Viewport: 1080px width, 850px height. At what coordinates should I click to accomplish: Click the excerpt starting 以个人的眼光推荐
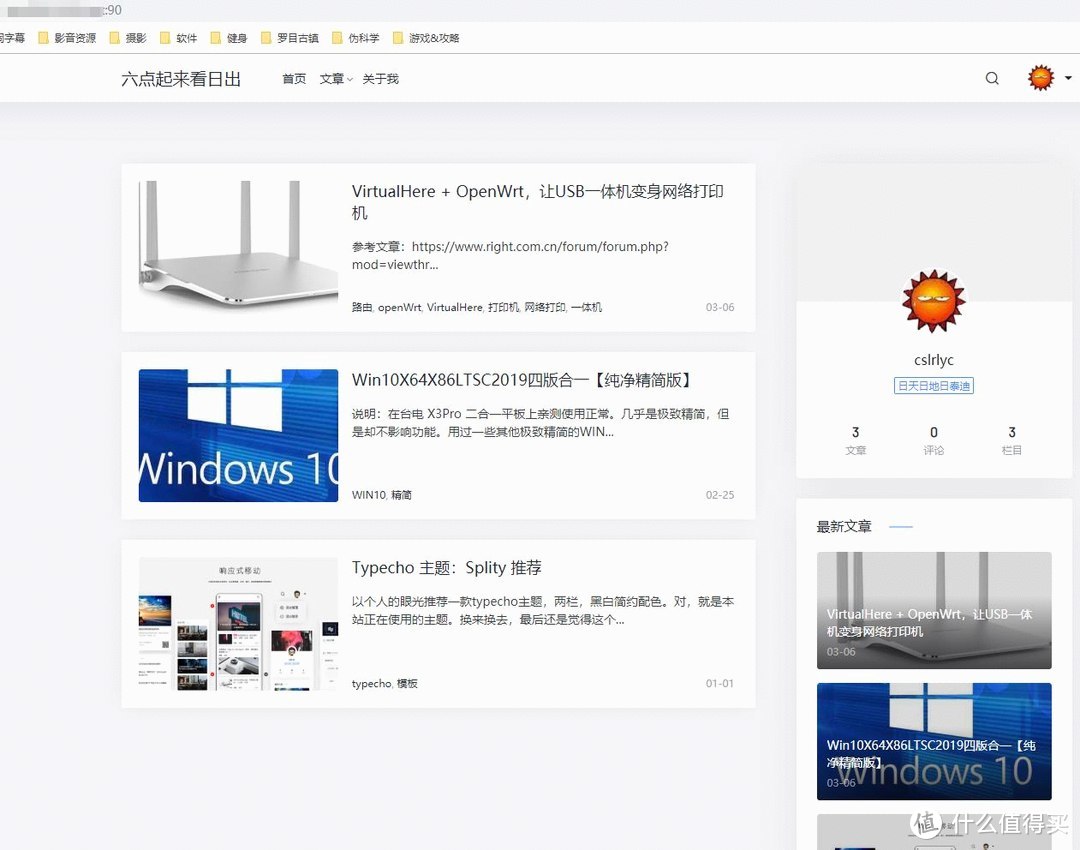click(543, 611)
